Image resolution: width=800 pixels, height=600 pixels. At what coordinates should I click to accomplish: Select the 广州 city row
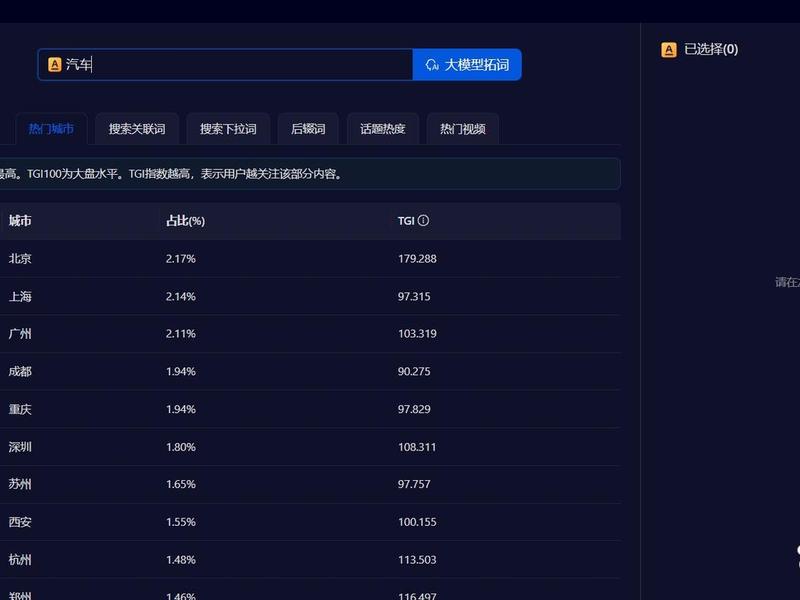pos(310,334)
